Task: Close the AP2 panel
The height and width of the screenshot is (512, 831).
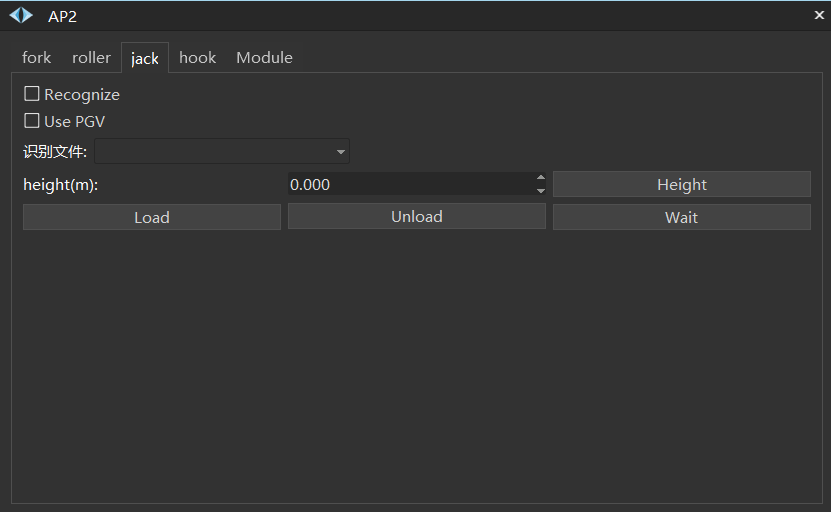Action: [x=819, y=16]
